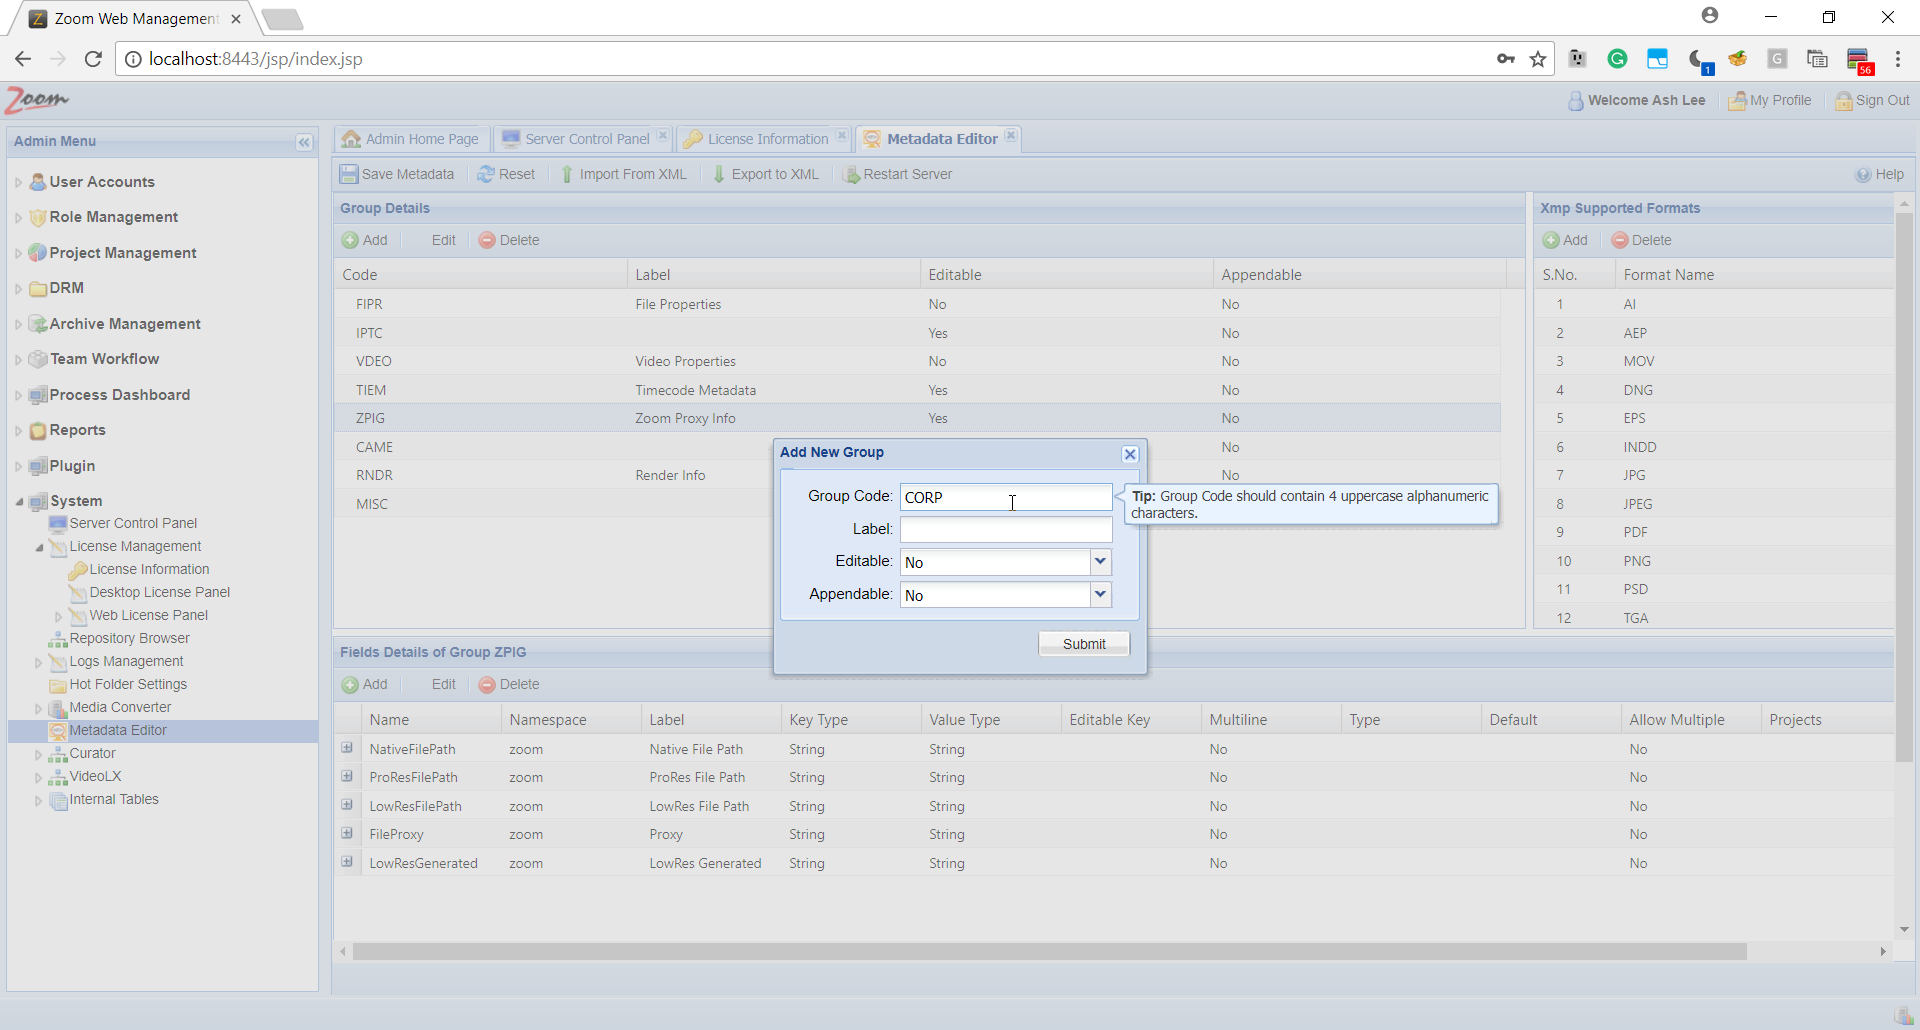Click Delete icon in Xmp Supported Formats
This screenshot has height=1030, width=1920.
click(1620, 240)
